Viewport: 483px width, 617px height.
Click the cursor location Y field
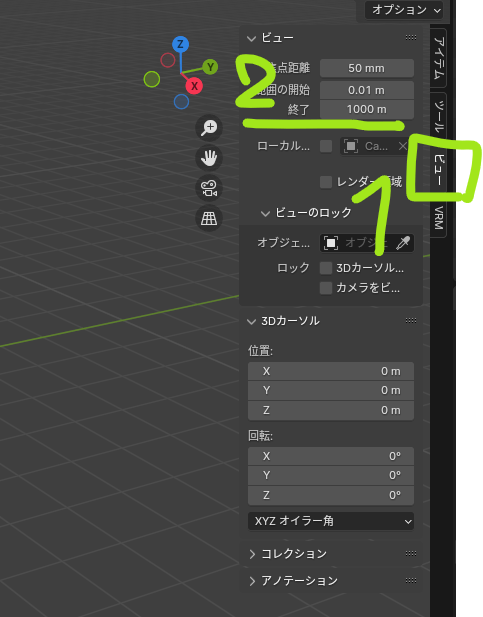[331, 390]
